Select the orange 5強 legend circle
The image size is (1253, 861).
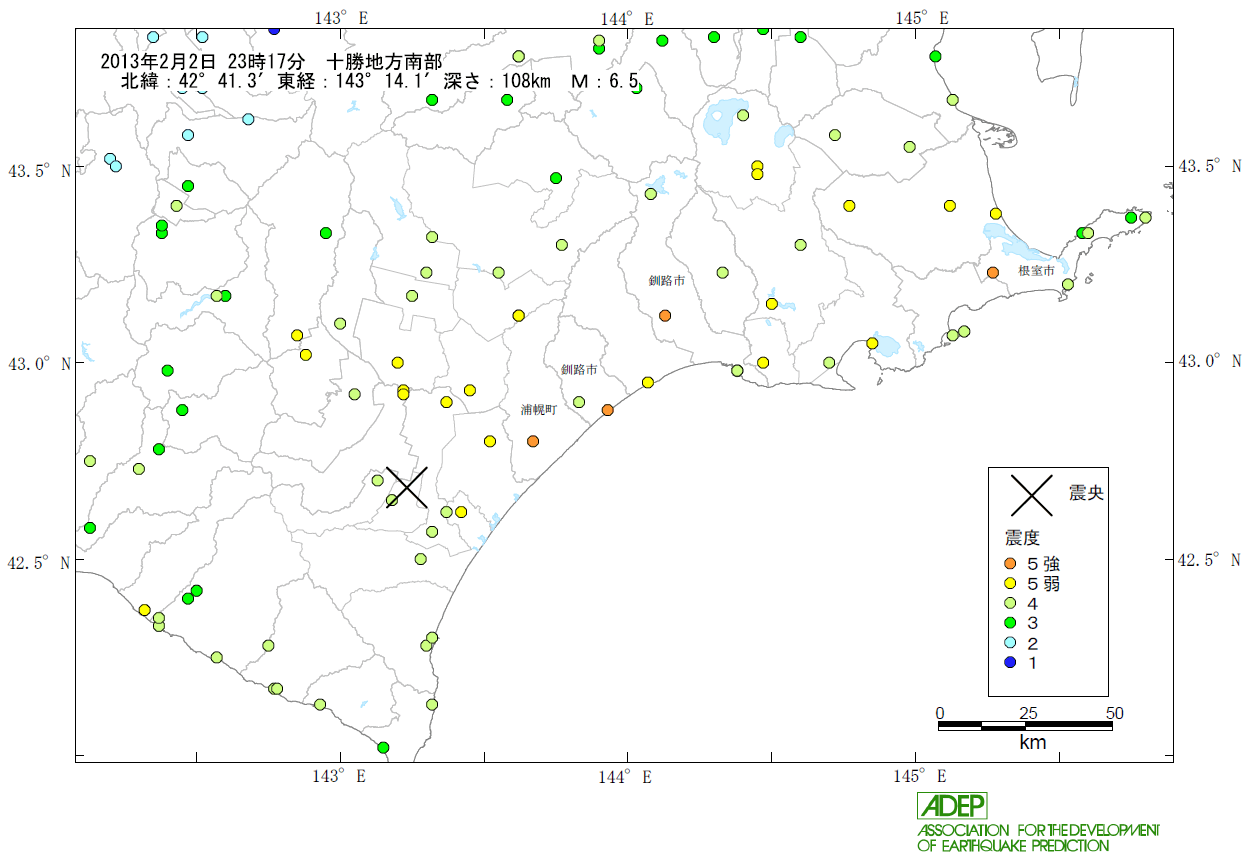(x=1009, y=563)
